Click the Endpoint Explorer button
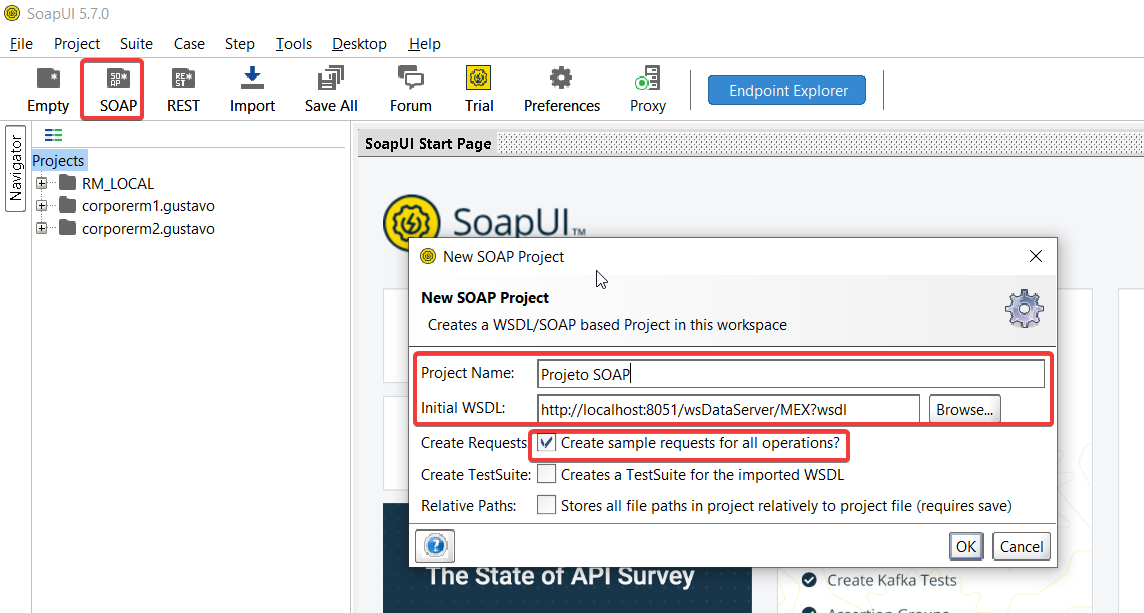Viewport: 1144px width, 613px height. click(x=787, y=90)
